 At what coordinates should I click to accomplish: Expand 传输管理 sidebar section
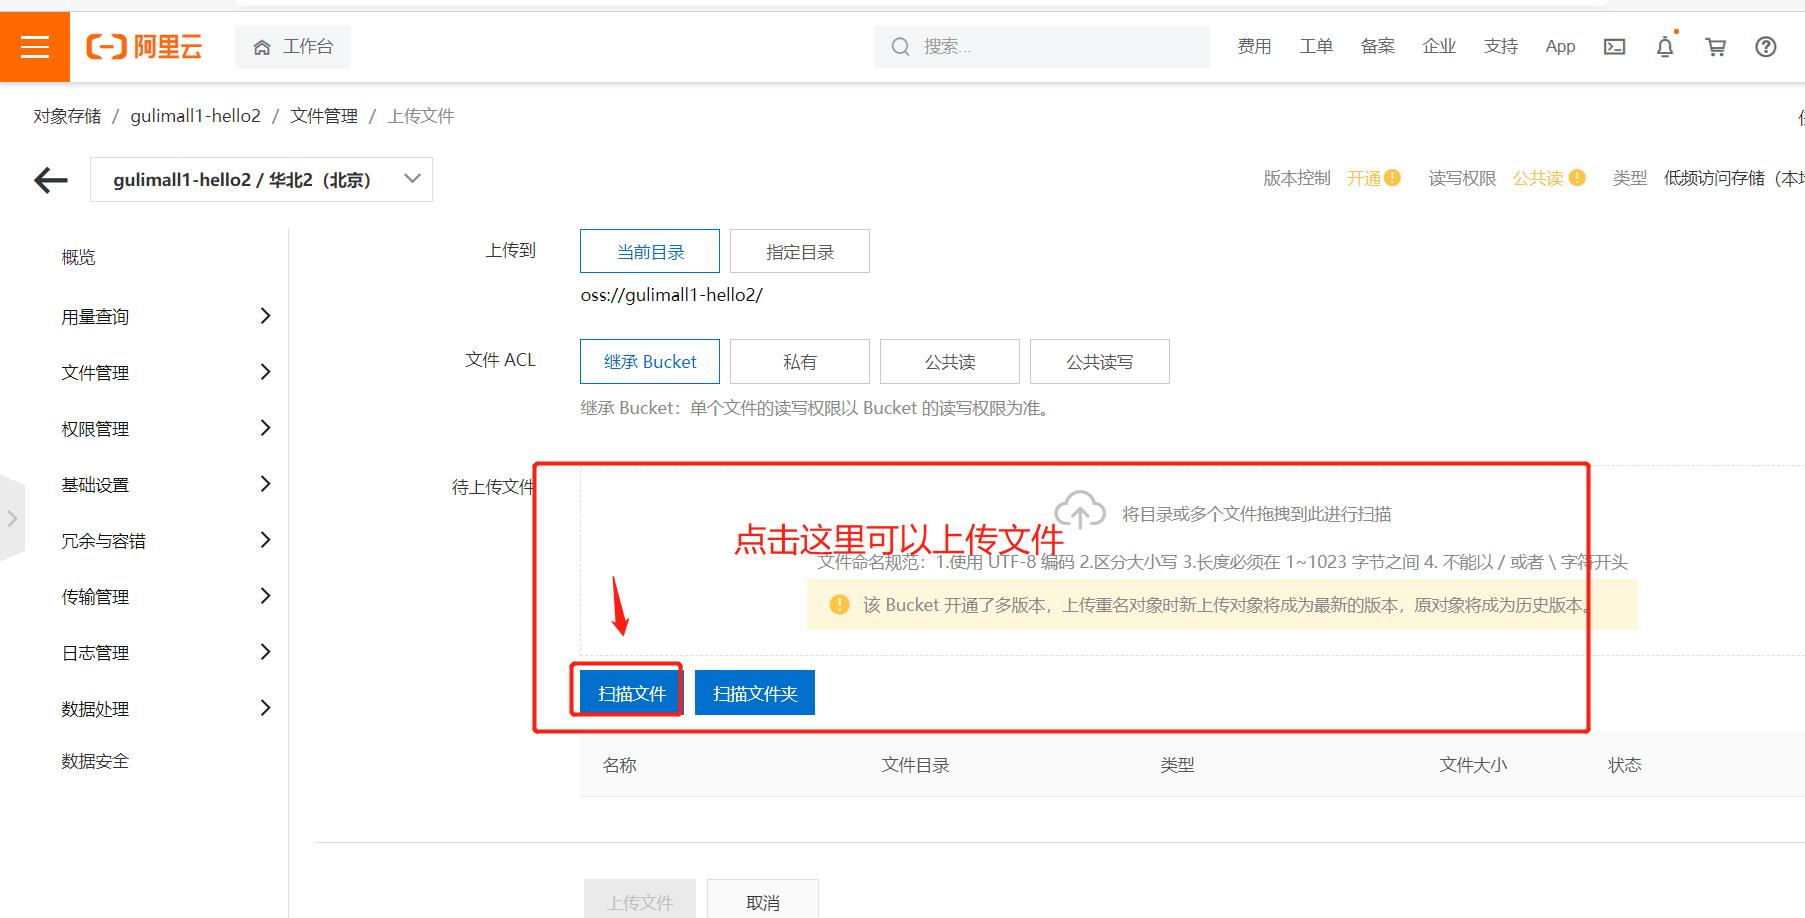(x=167, y=597)
